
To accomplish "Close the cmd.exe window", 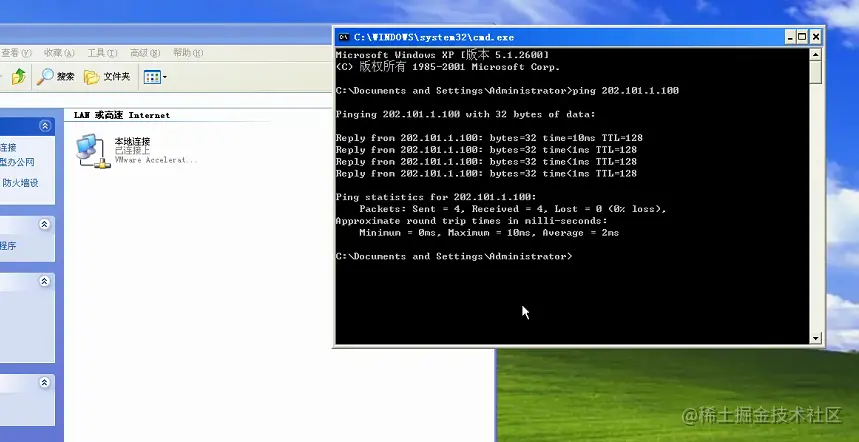I will pyautogui.click(x=816, y=37).
